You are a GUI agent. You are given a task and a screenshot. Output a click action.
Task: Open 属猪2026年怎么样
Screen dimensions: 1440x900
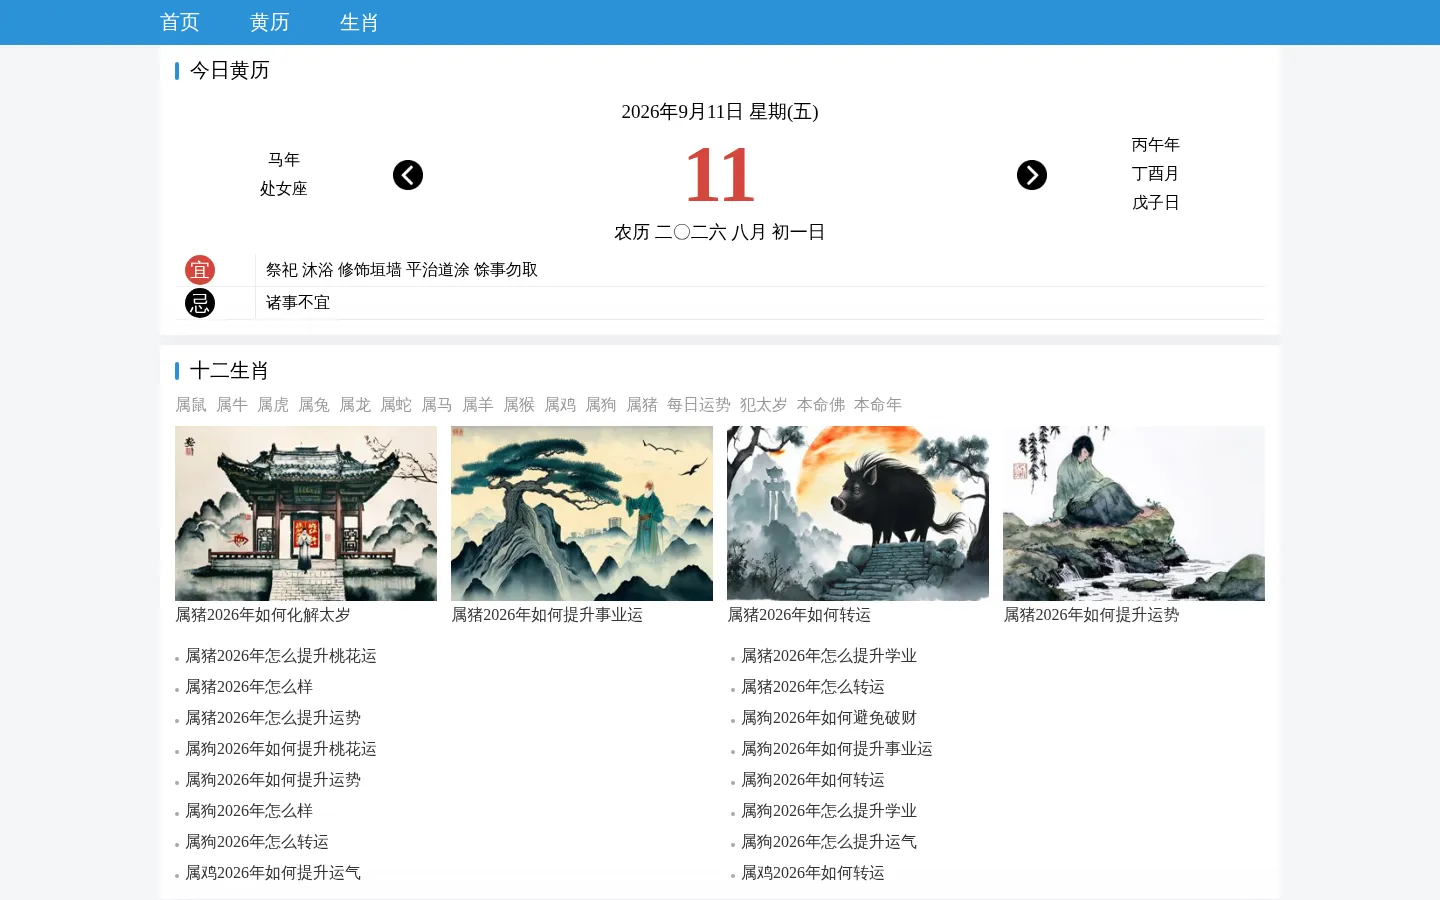click(x=249, y=687)
